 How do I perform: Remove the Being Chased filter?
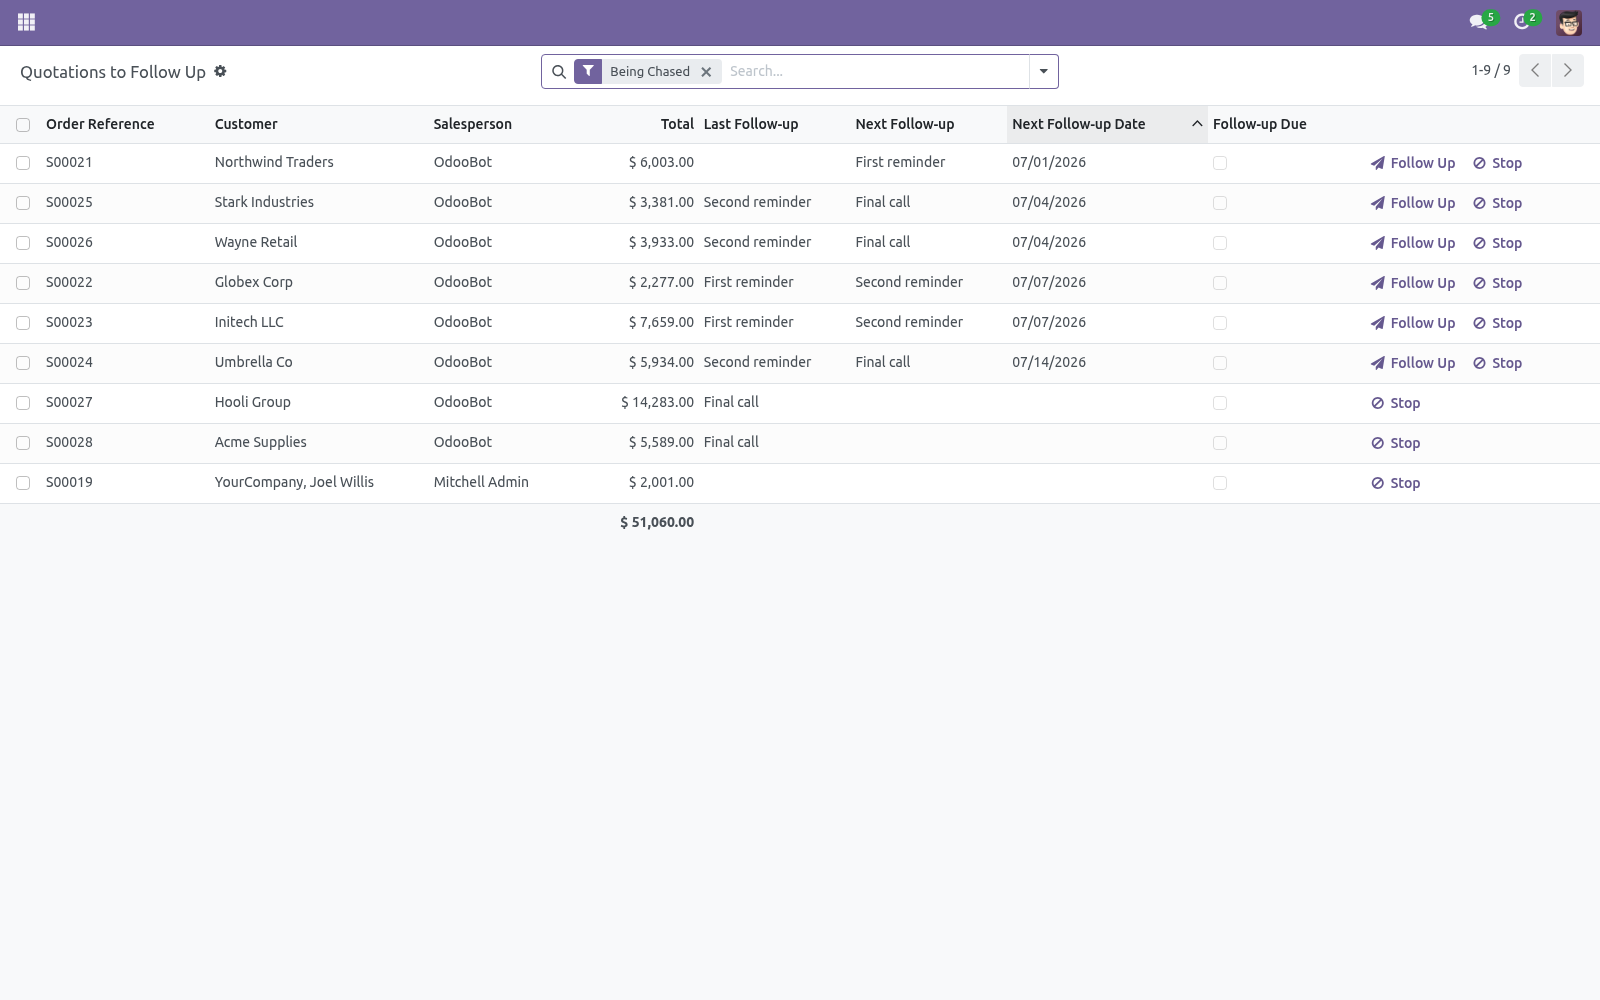pos(706,71)
